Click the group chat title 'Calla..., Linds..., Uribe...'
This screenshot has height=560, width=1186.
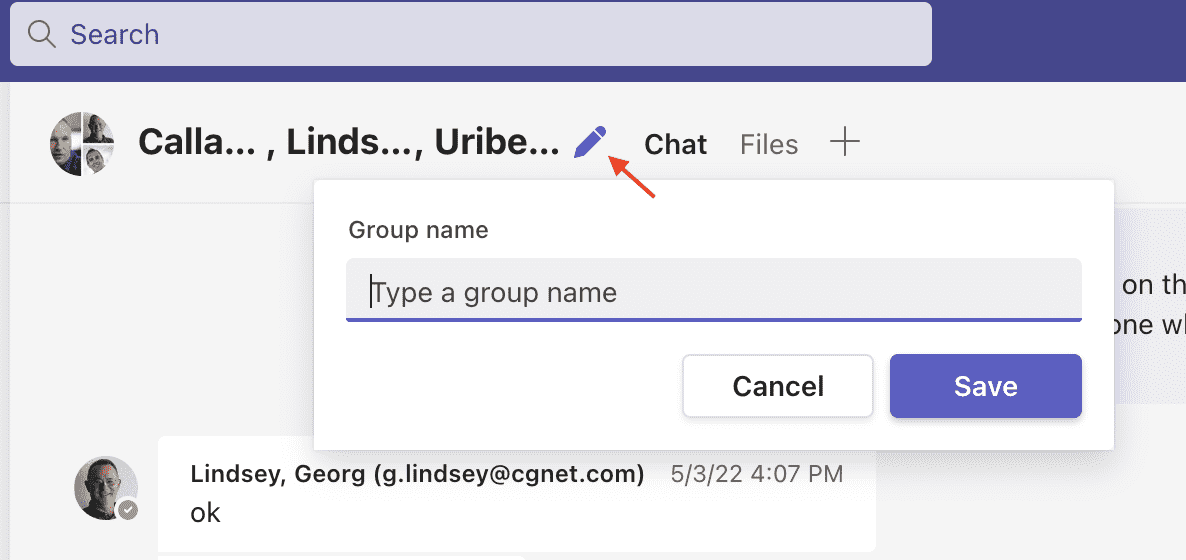(349, 144)
